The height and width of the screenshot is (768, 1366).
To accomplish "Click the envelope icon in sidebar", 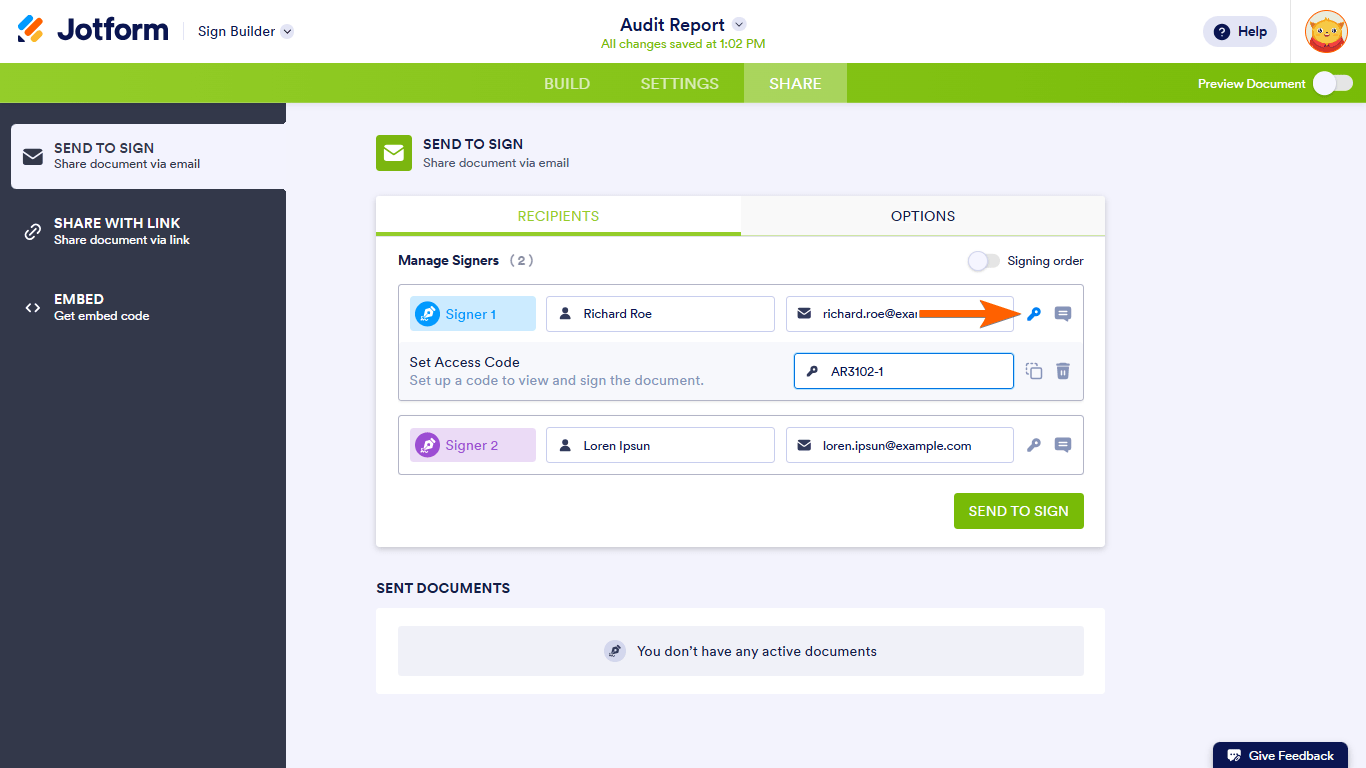I will 33,156.
